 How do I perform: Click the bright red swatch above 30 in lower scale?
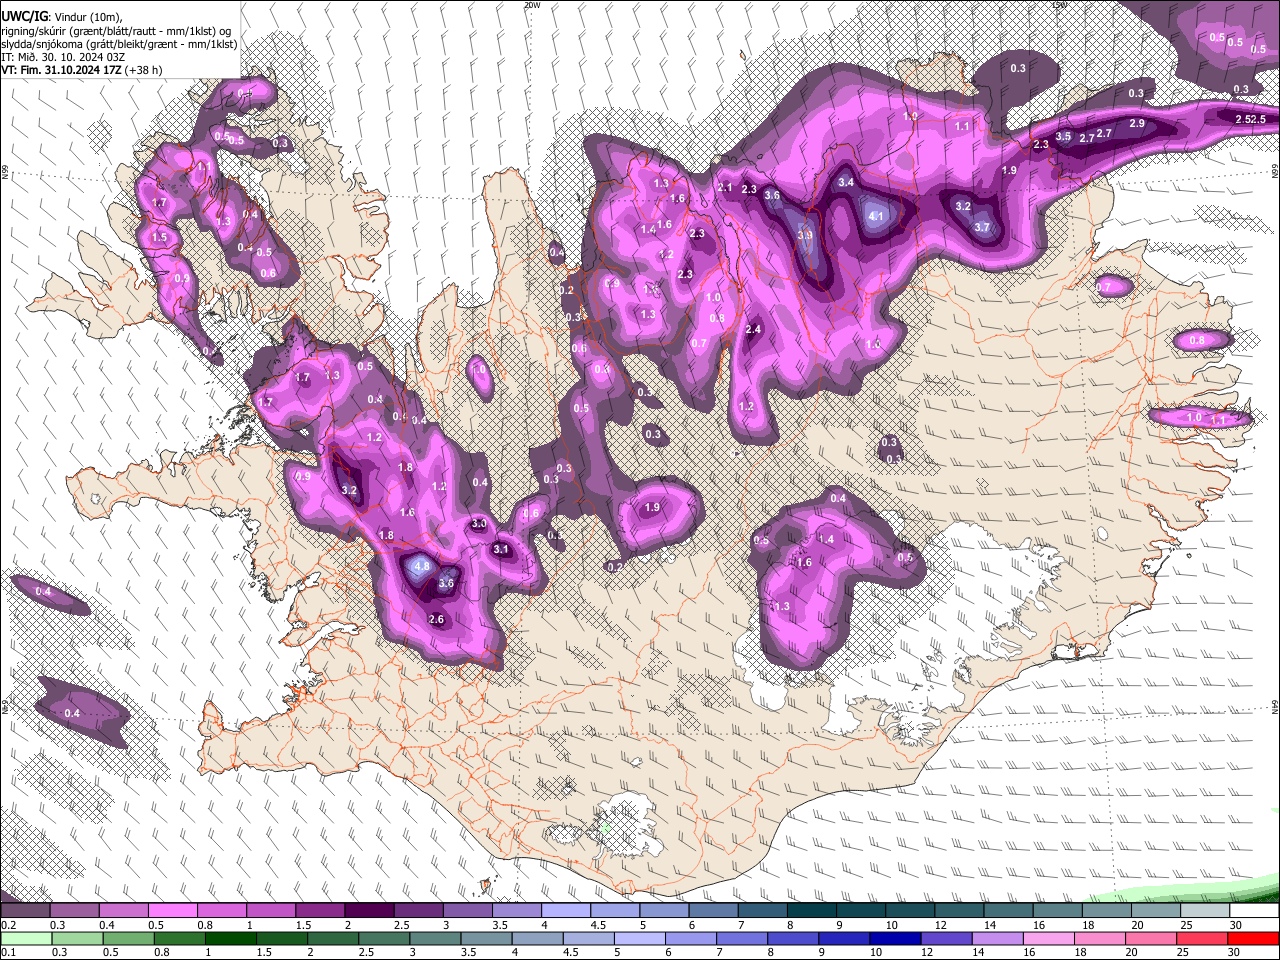coord(1254,938)
